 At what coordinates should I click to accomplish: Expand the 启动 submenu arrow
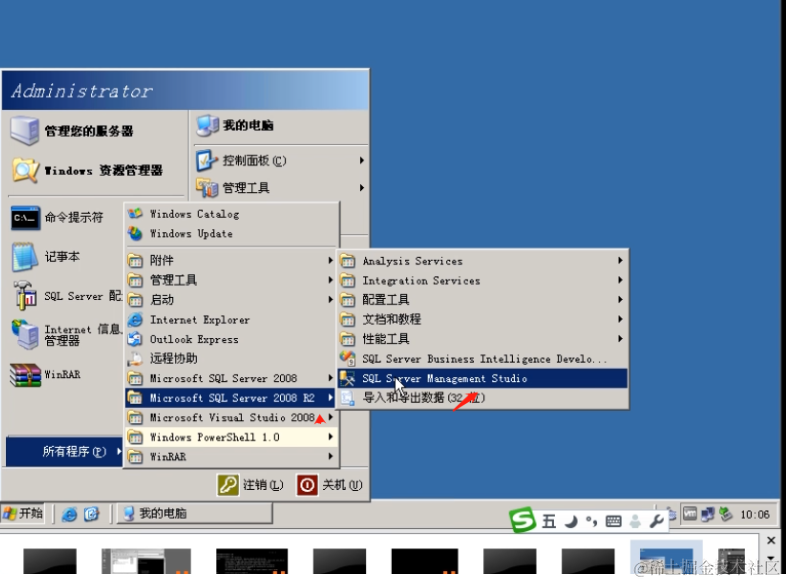330,300
